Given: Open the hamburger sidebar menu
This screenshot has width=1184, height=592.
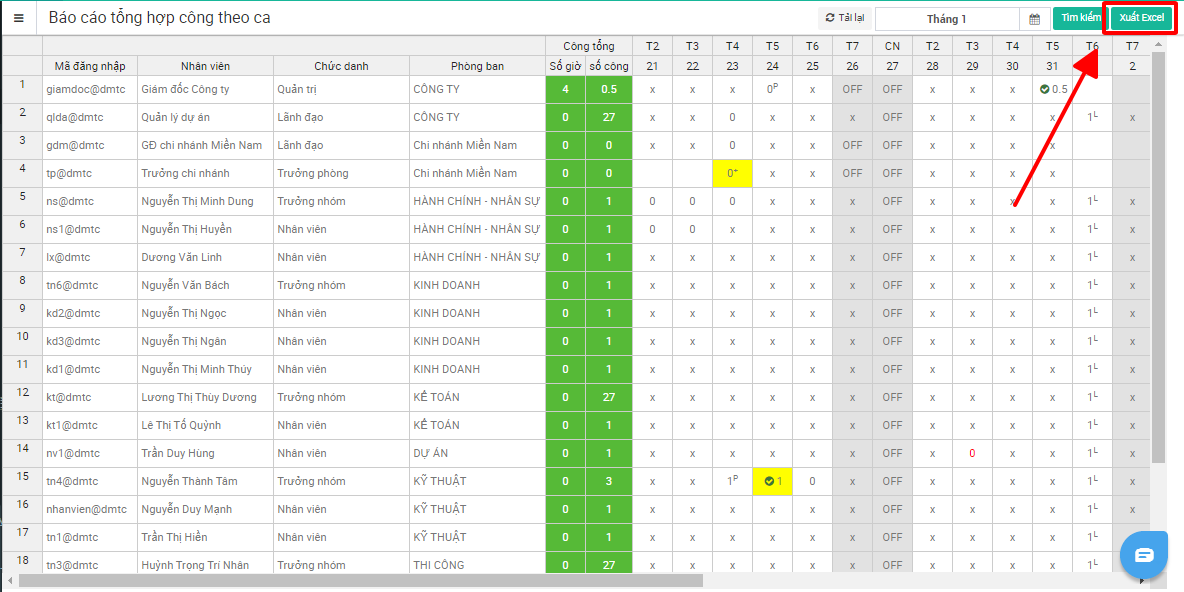Looking at the screenshot, I should click(18, 18).
